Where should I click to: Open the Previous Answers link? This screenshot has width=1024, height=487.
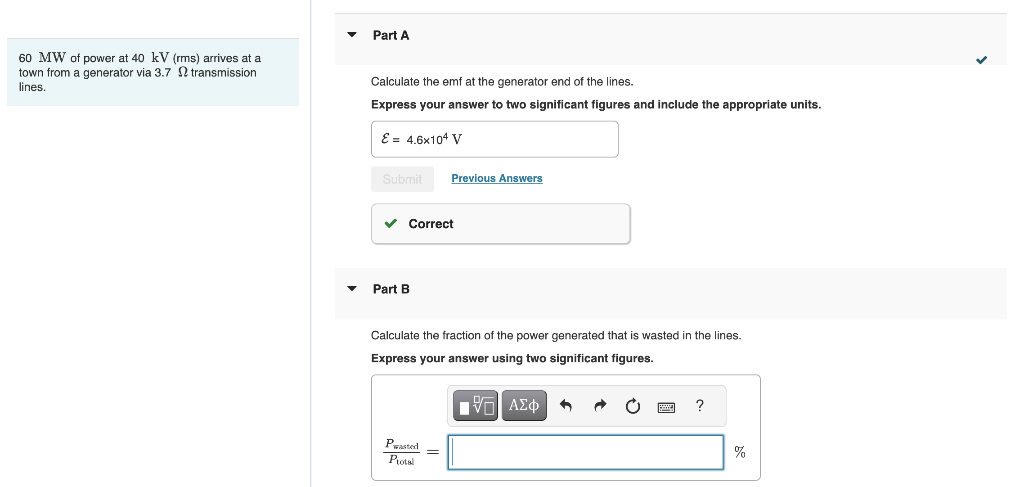[x=496, y=178]
